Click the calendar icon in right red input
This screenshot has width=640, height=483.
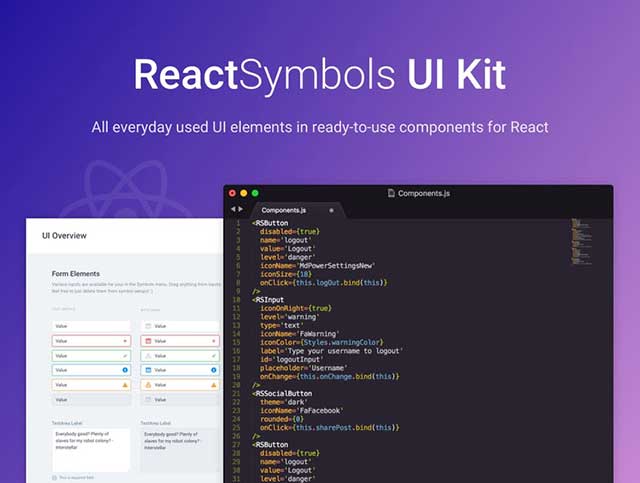[x=149, y=341]
